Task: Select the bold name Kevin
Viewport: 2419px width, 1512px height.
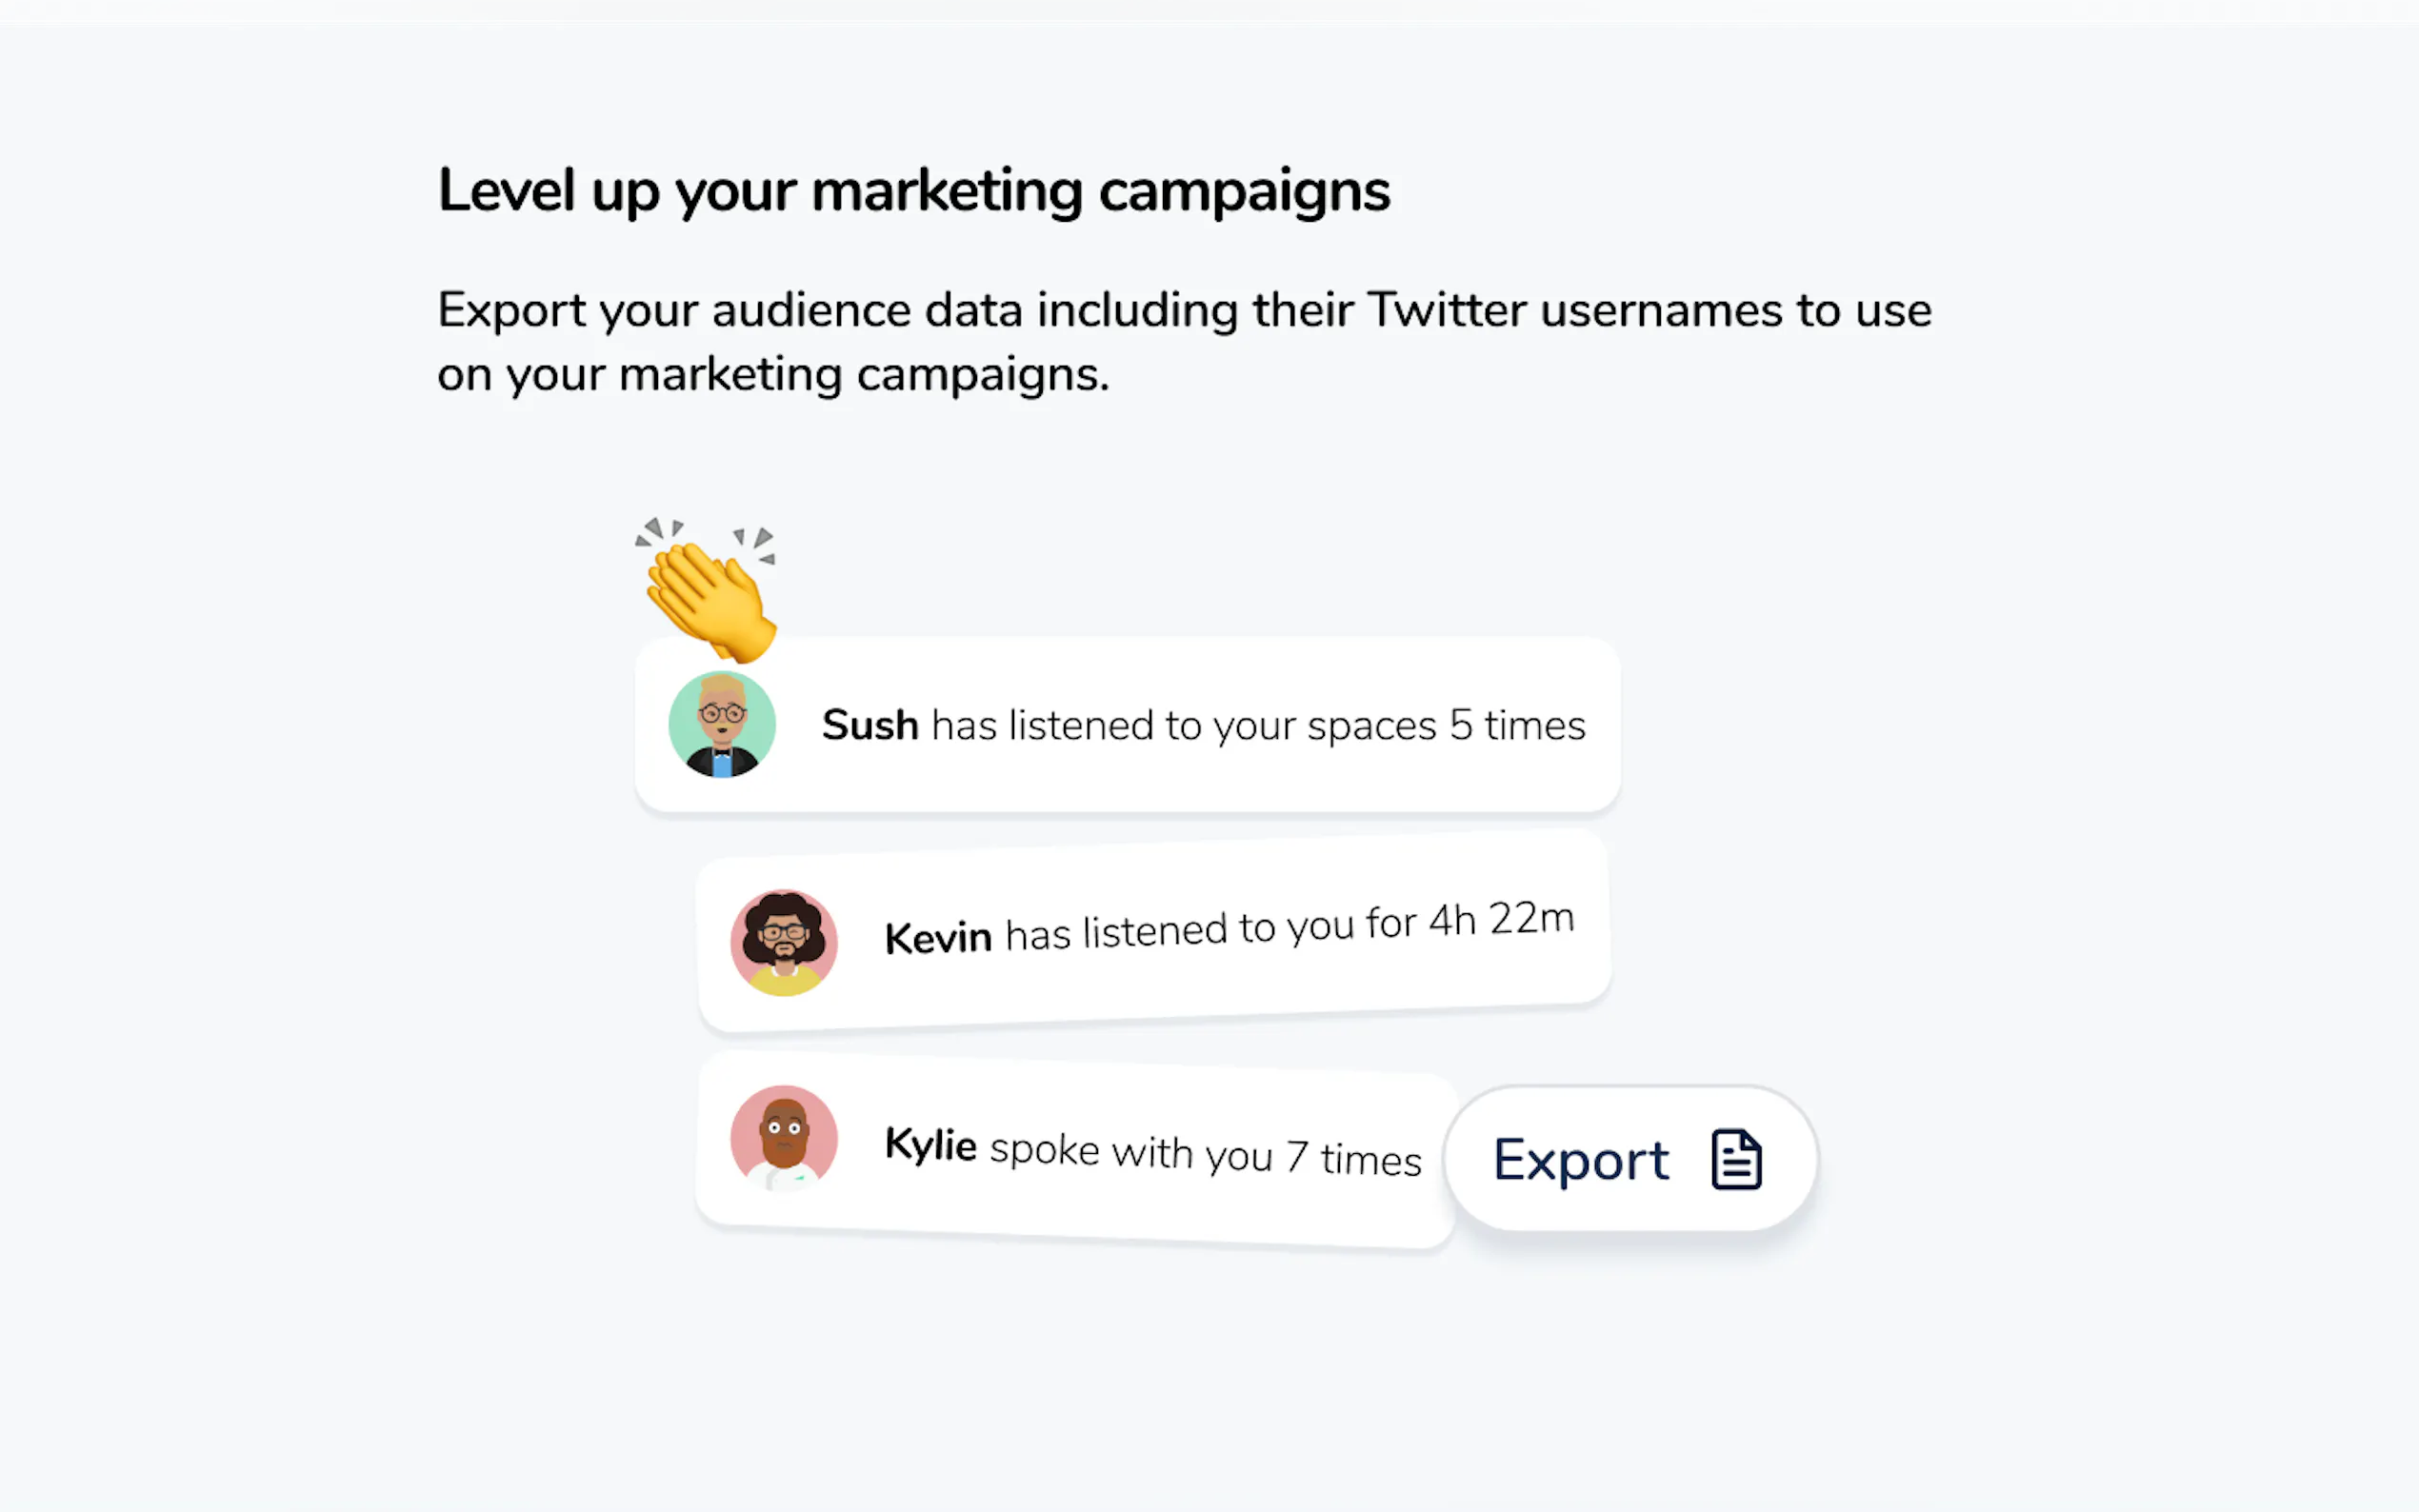Action: pyautogui.click(x=938, y=938)
